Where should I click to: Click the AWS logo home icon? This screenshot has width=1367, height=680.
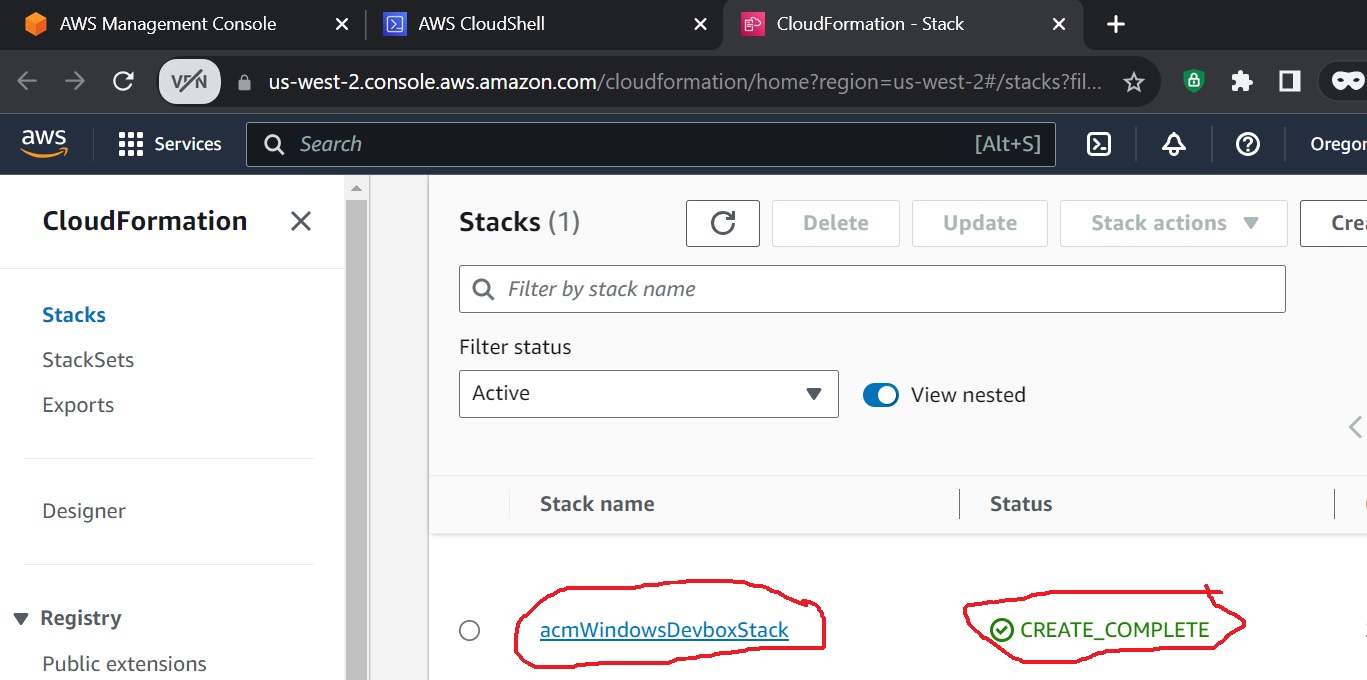(x=45, y=144)
